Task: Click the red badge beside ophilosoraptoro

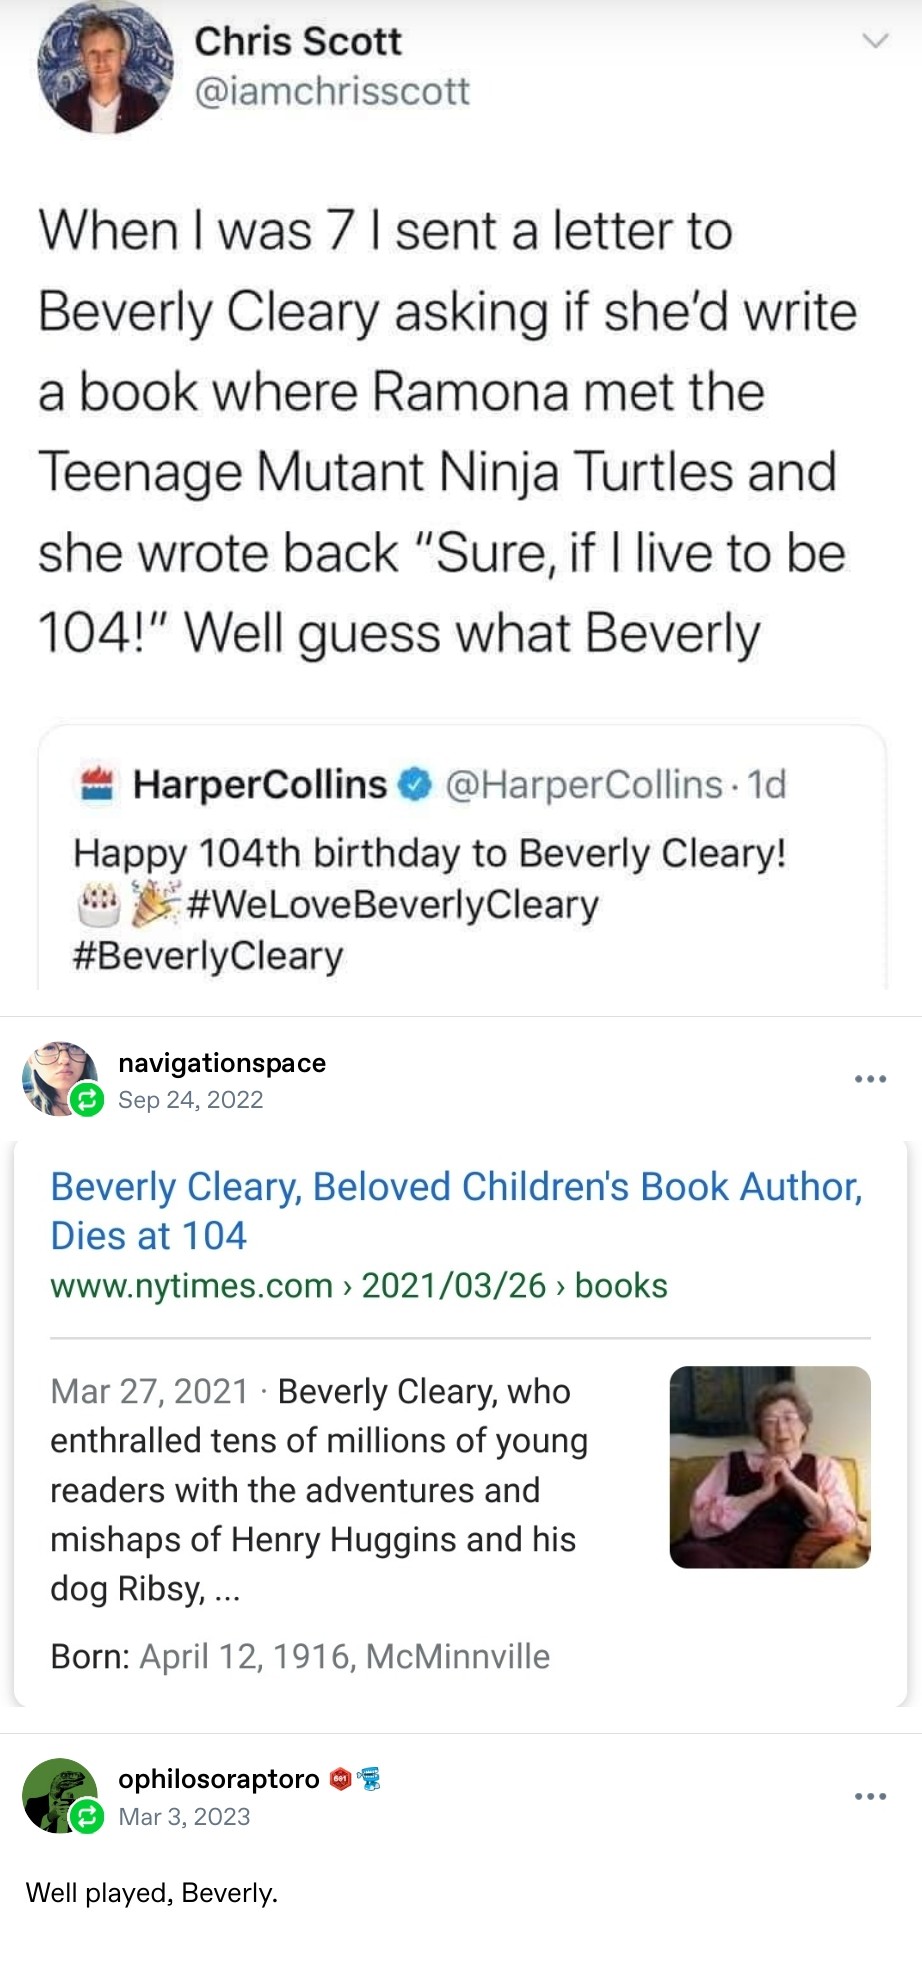Action: (340, 1780)
